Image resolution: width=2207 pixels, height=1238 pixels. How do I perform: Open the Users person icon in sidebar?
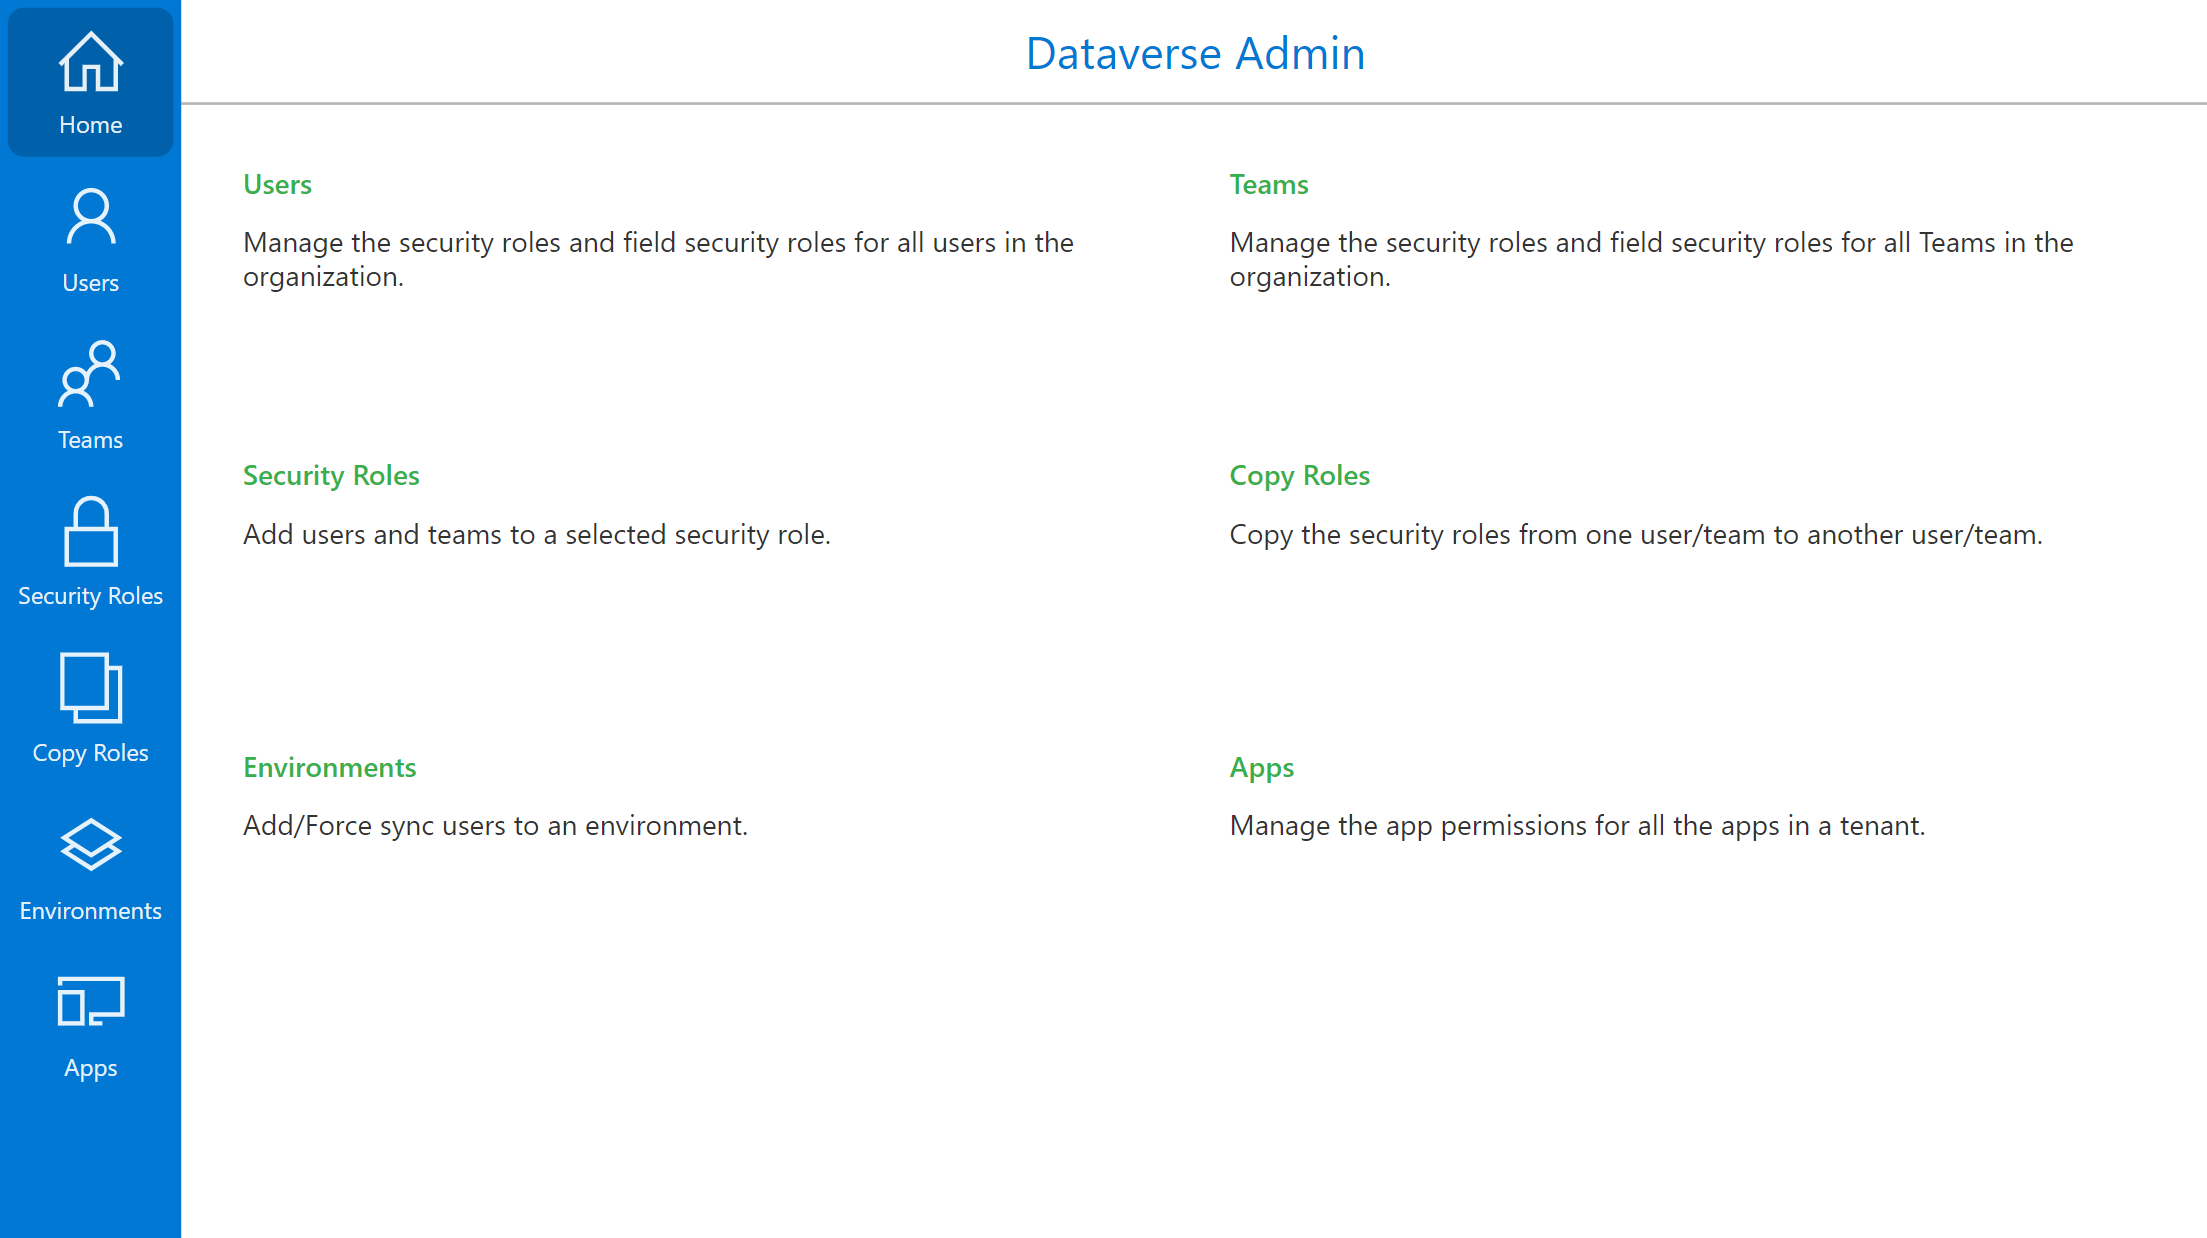(90, 217)
